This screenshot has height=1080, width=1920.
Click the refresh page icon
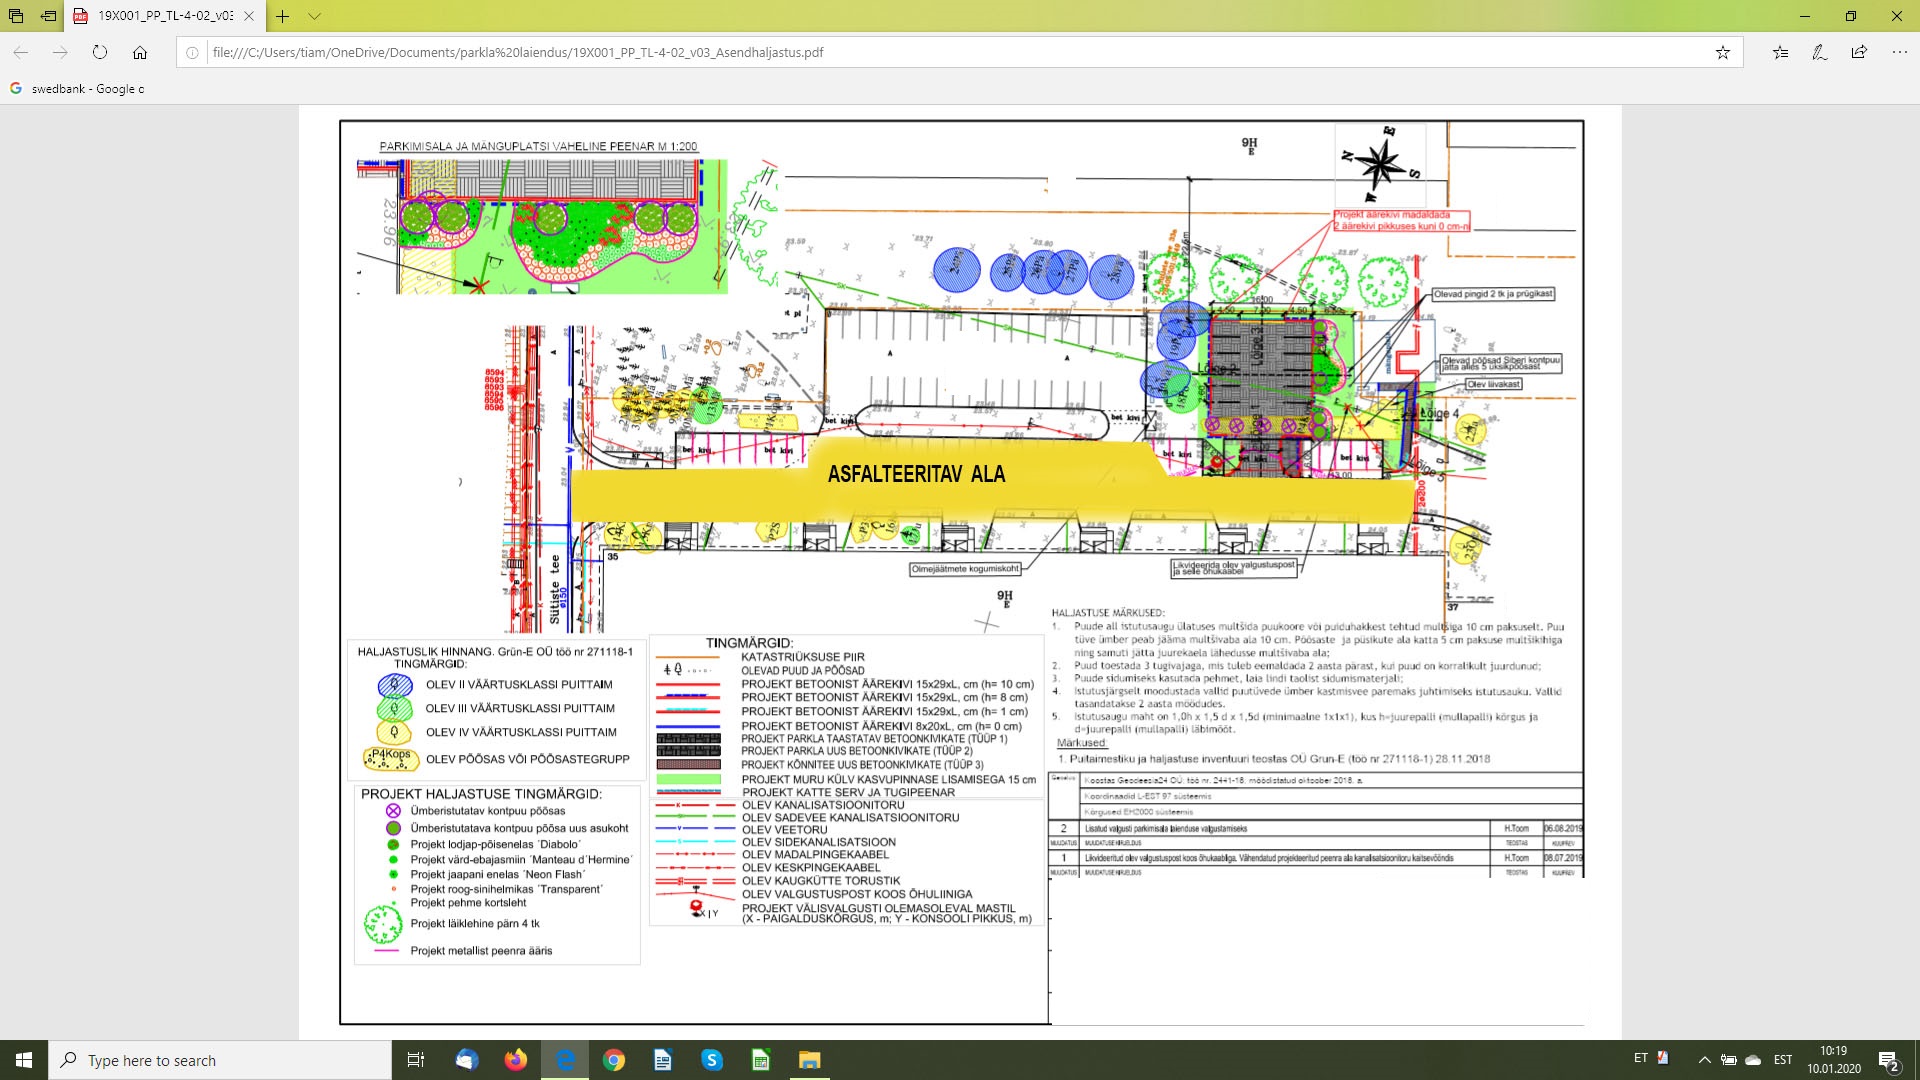click(x=100, y=52)
